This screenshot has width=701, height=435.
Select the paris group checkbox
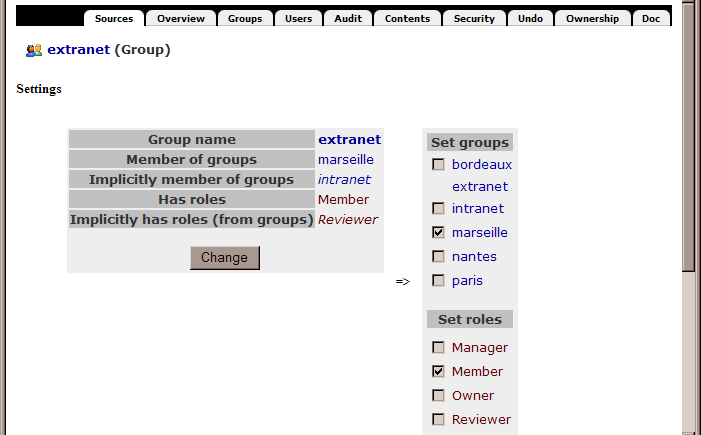click(x=438, y=280)
